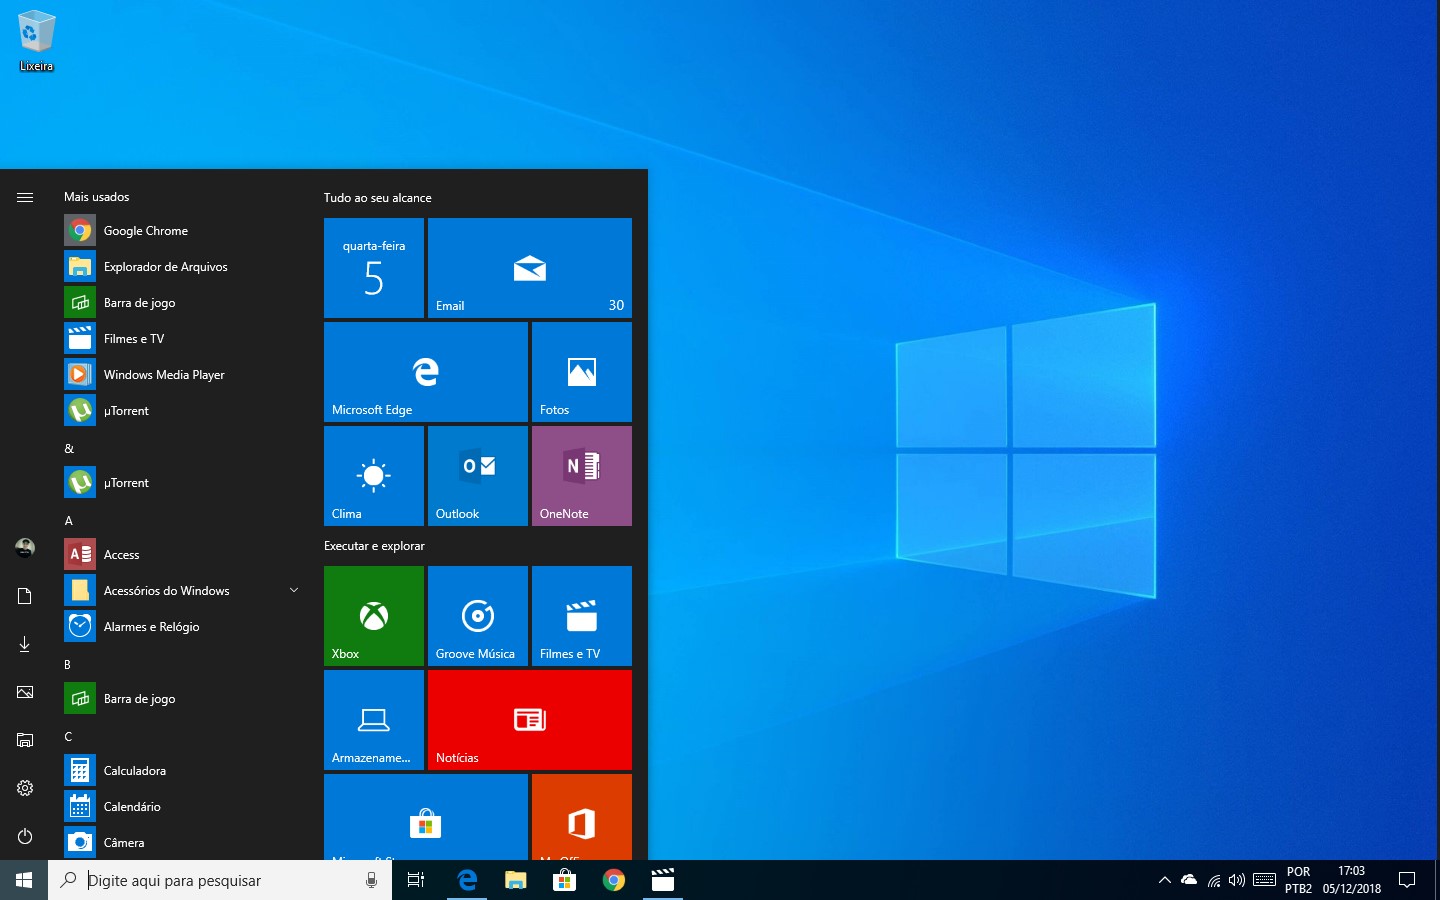
Task: Open Documents from the Start sidebar
Action: point(25,596)
